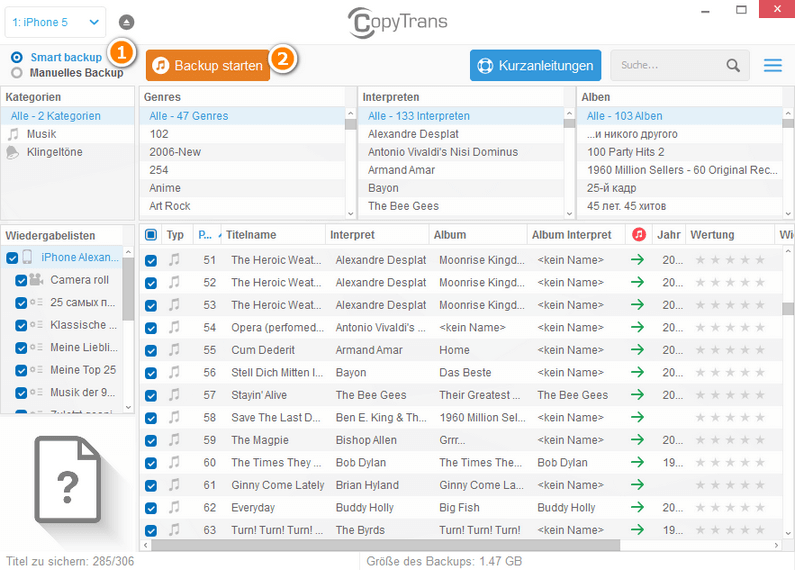The width and height of the screenshot is (795, 570).
Task: Click the right arrow of the horizontal track scrollbar
Action: [x=776, y=545]
